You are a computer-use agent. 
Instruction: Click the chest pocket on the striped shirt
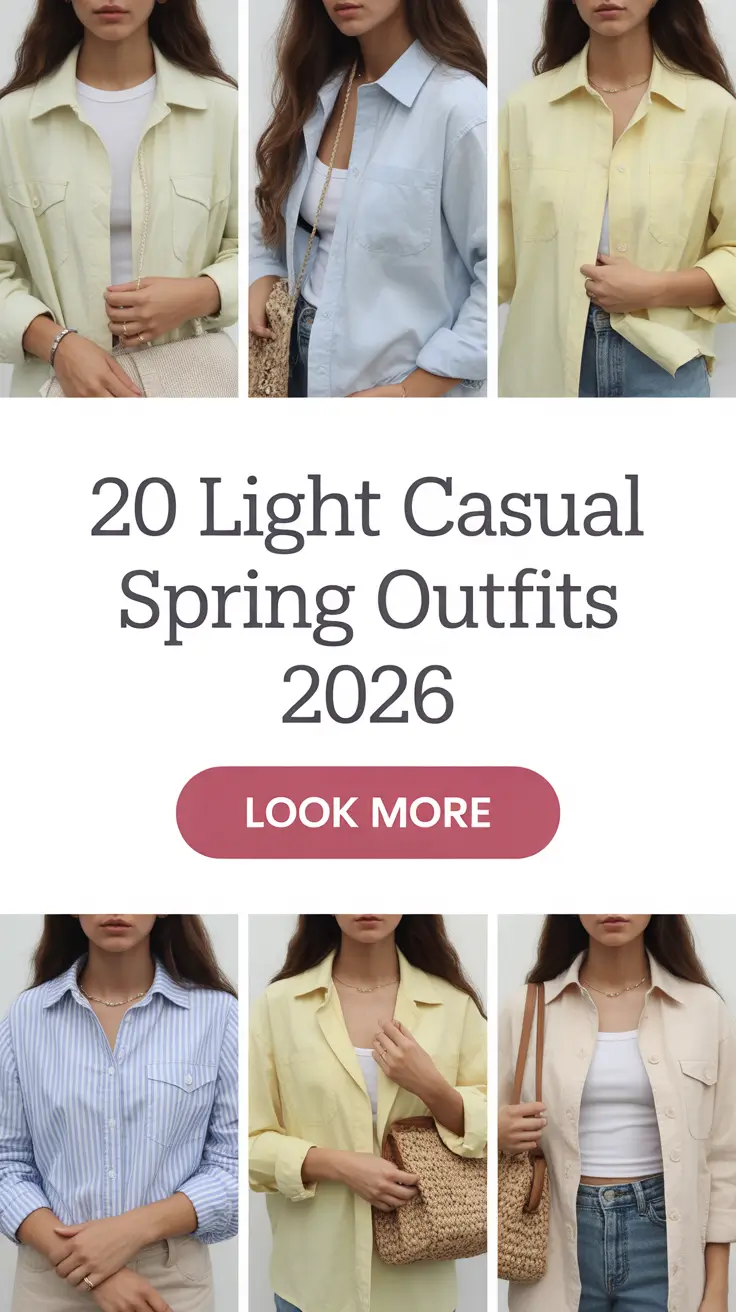click(x=183, y=1100)
